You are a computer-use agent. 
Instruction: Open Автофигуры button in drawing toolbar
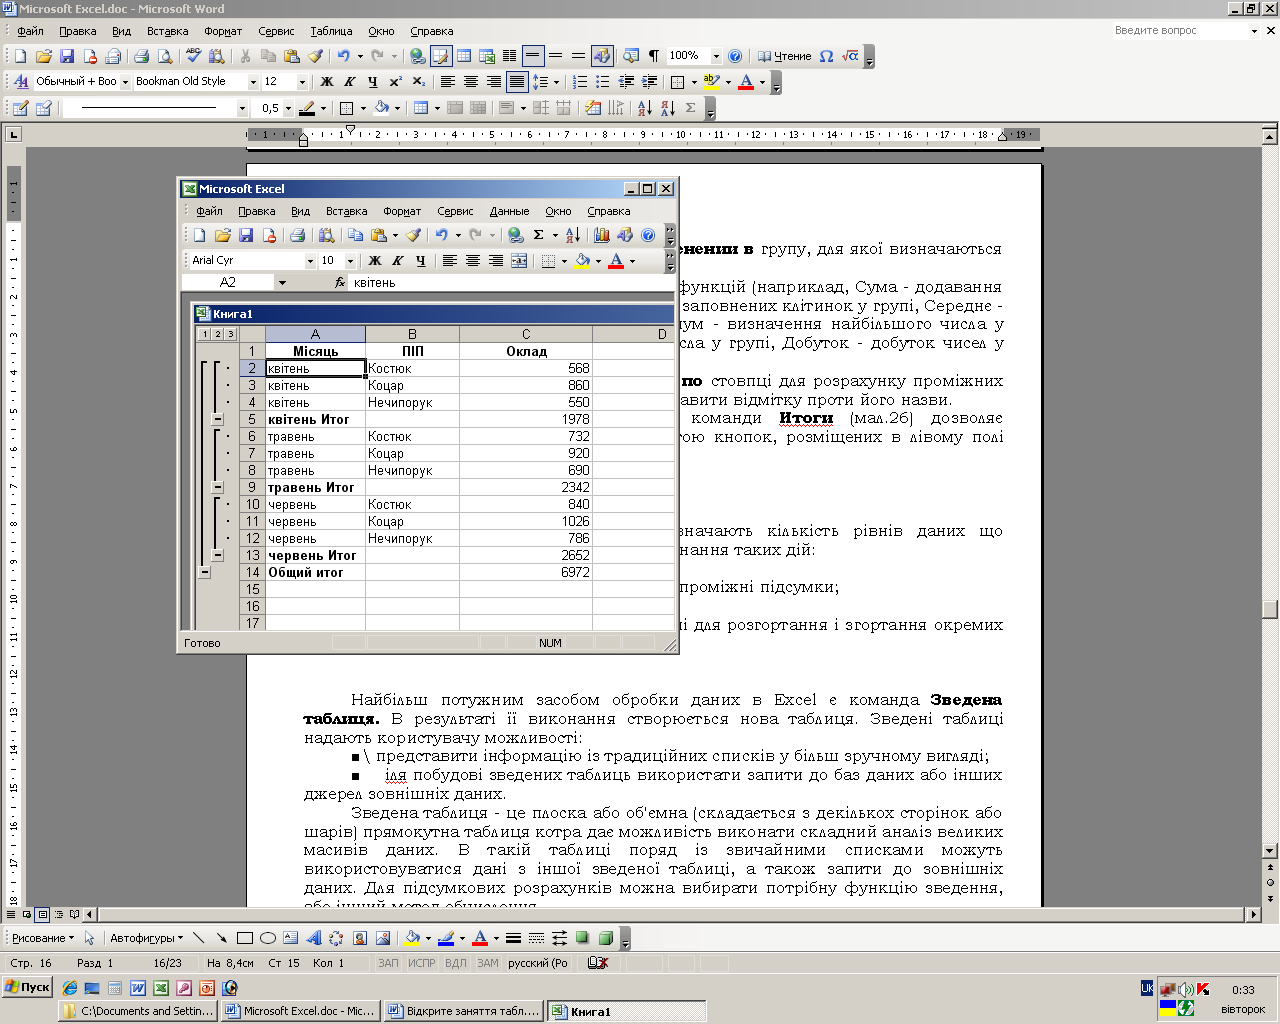tap(146, 938)
